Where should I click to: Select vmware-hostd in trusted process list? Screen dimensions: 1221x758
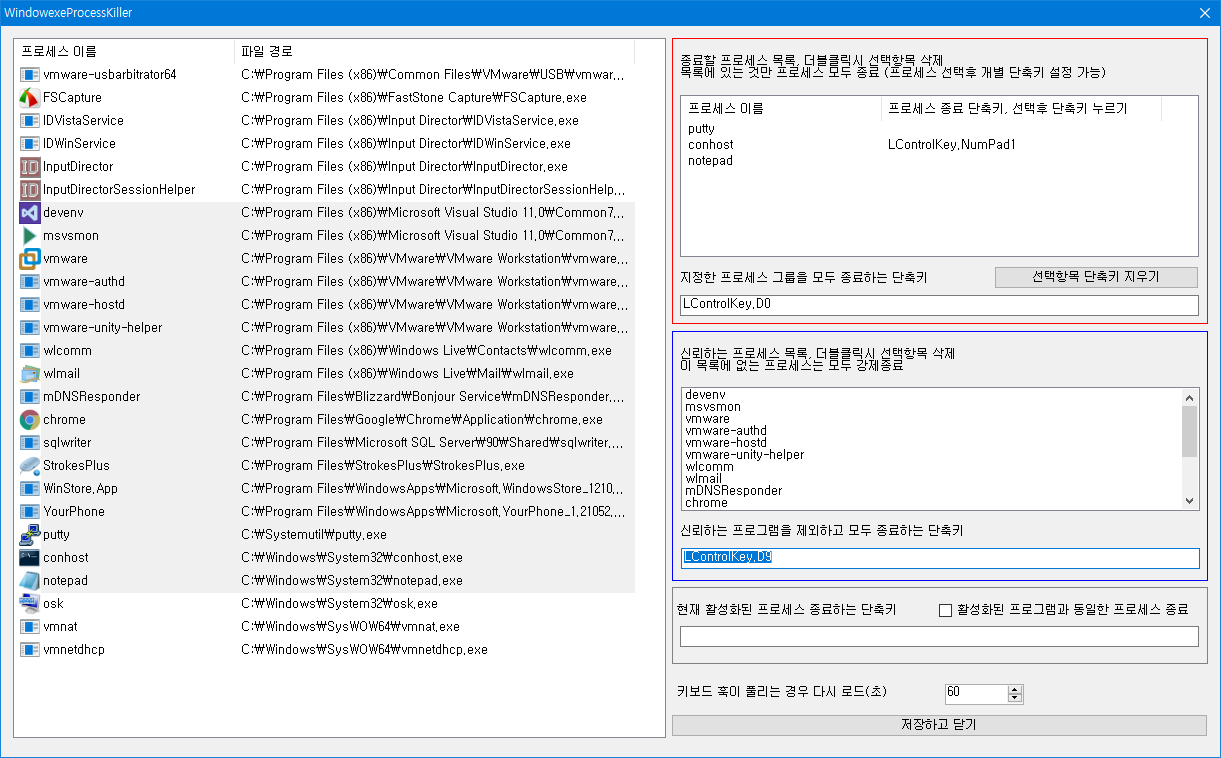[726, 443]
